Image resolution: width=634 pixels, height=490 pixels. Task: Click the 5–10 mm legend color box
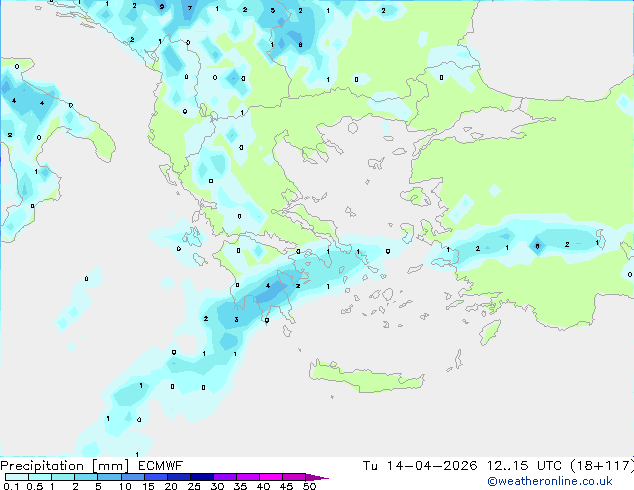point(109,477)
